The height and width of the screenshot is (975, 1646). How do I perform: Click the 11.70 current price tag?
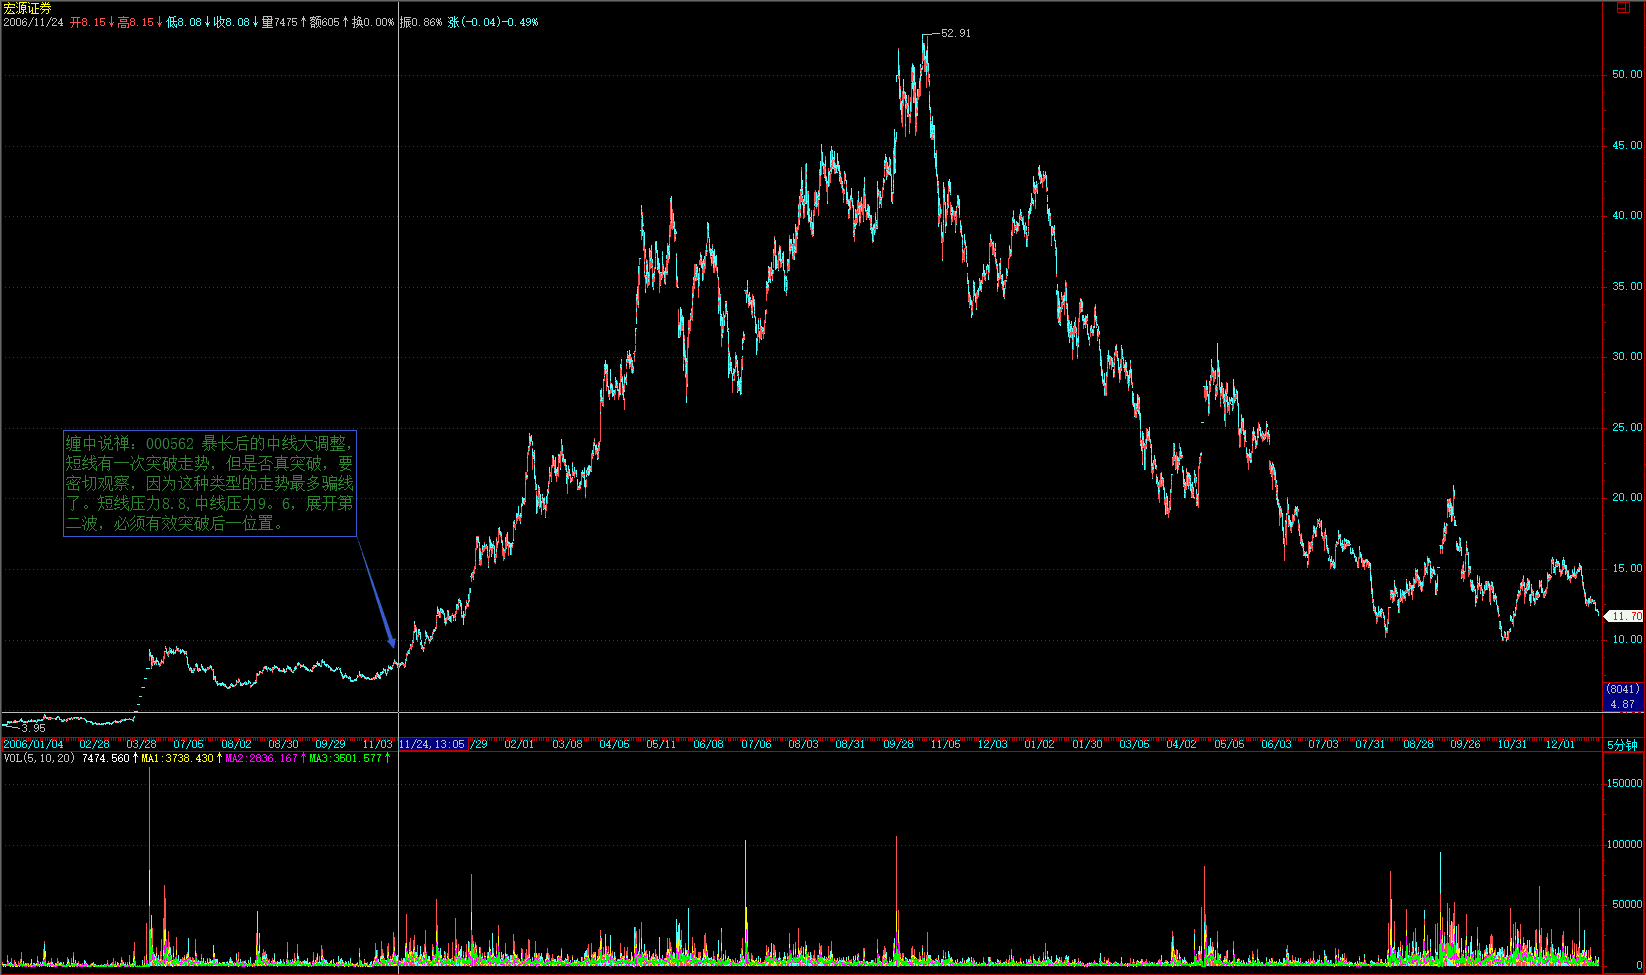[x=1626, y=617]
